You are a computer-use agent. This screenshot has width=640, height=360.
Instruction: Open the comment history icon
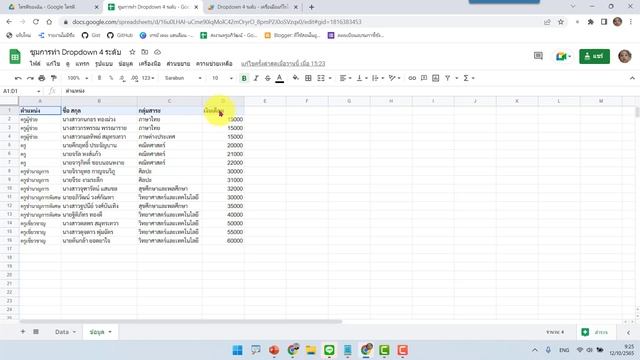[x=538, y=56]
